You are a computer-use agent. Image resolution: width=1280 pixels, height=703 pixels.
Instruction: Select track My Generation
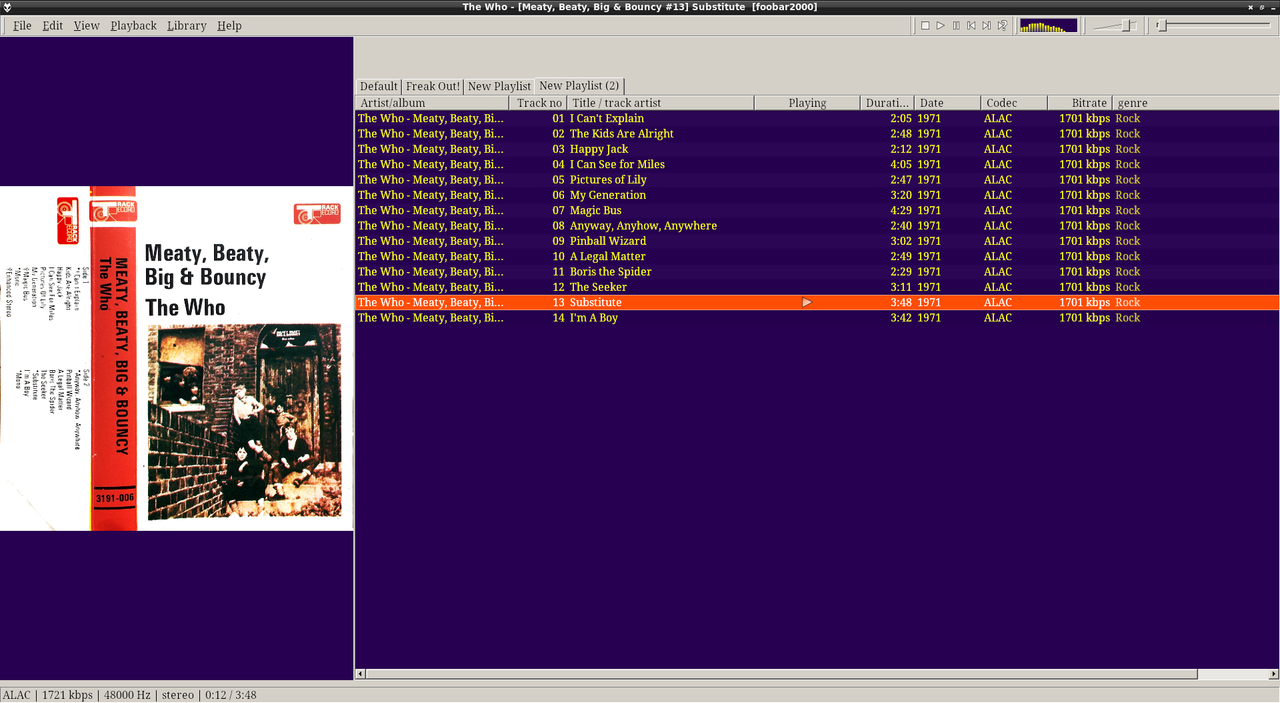point(817,195)
